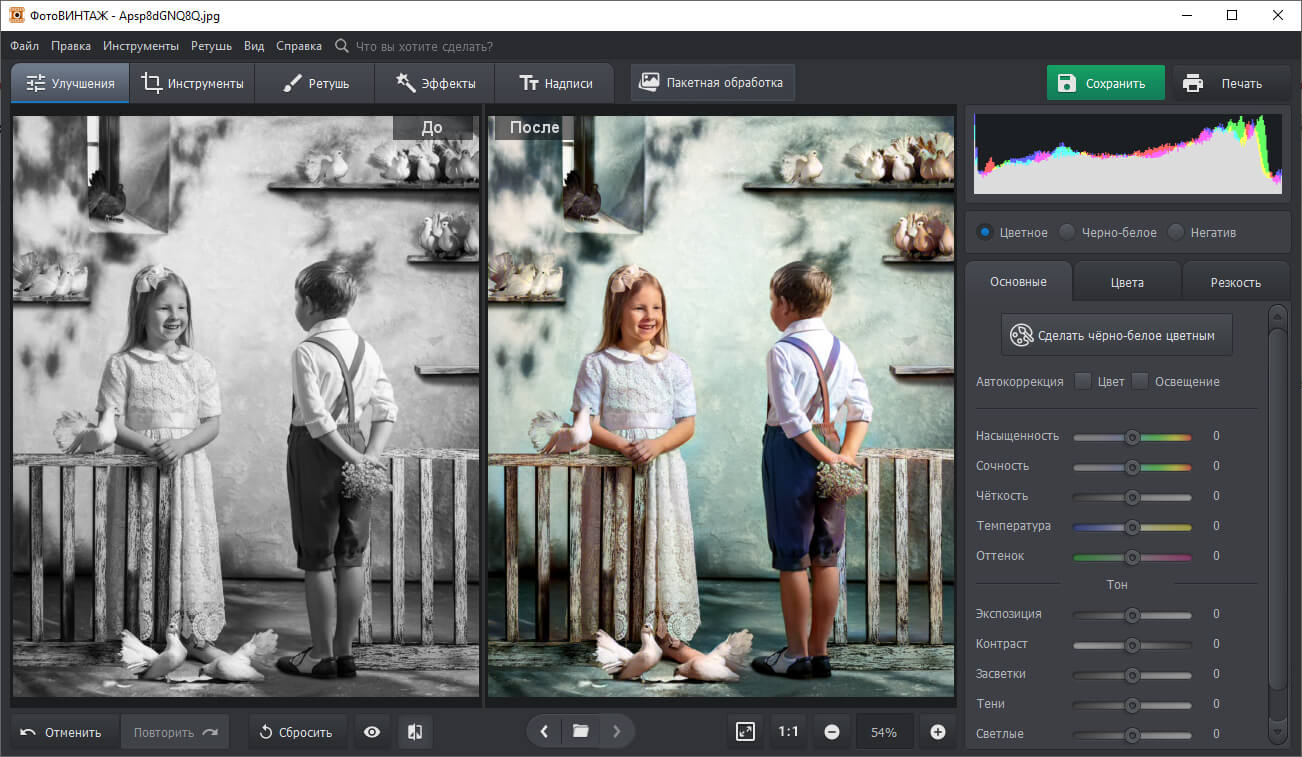
Task: Toggle the before/after split view icon
Action: [x=415, y=732]
